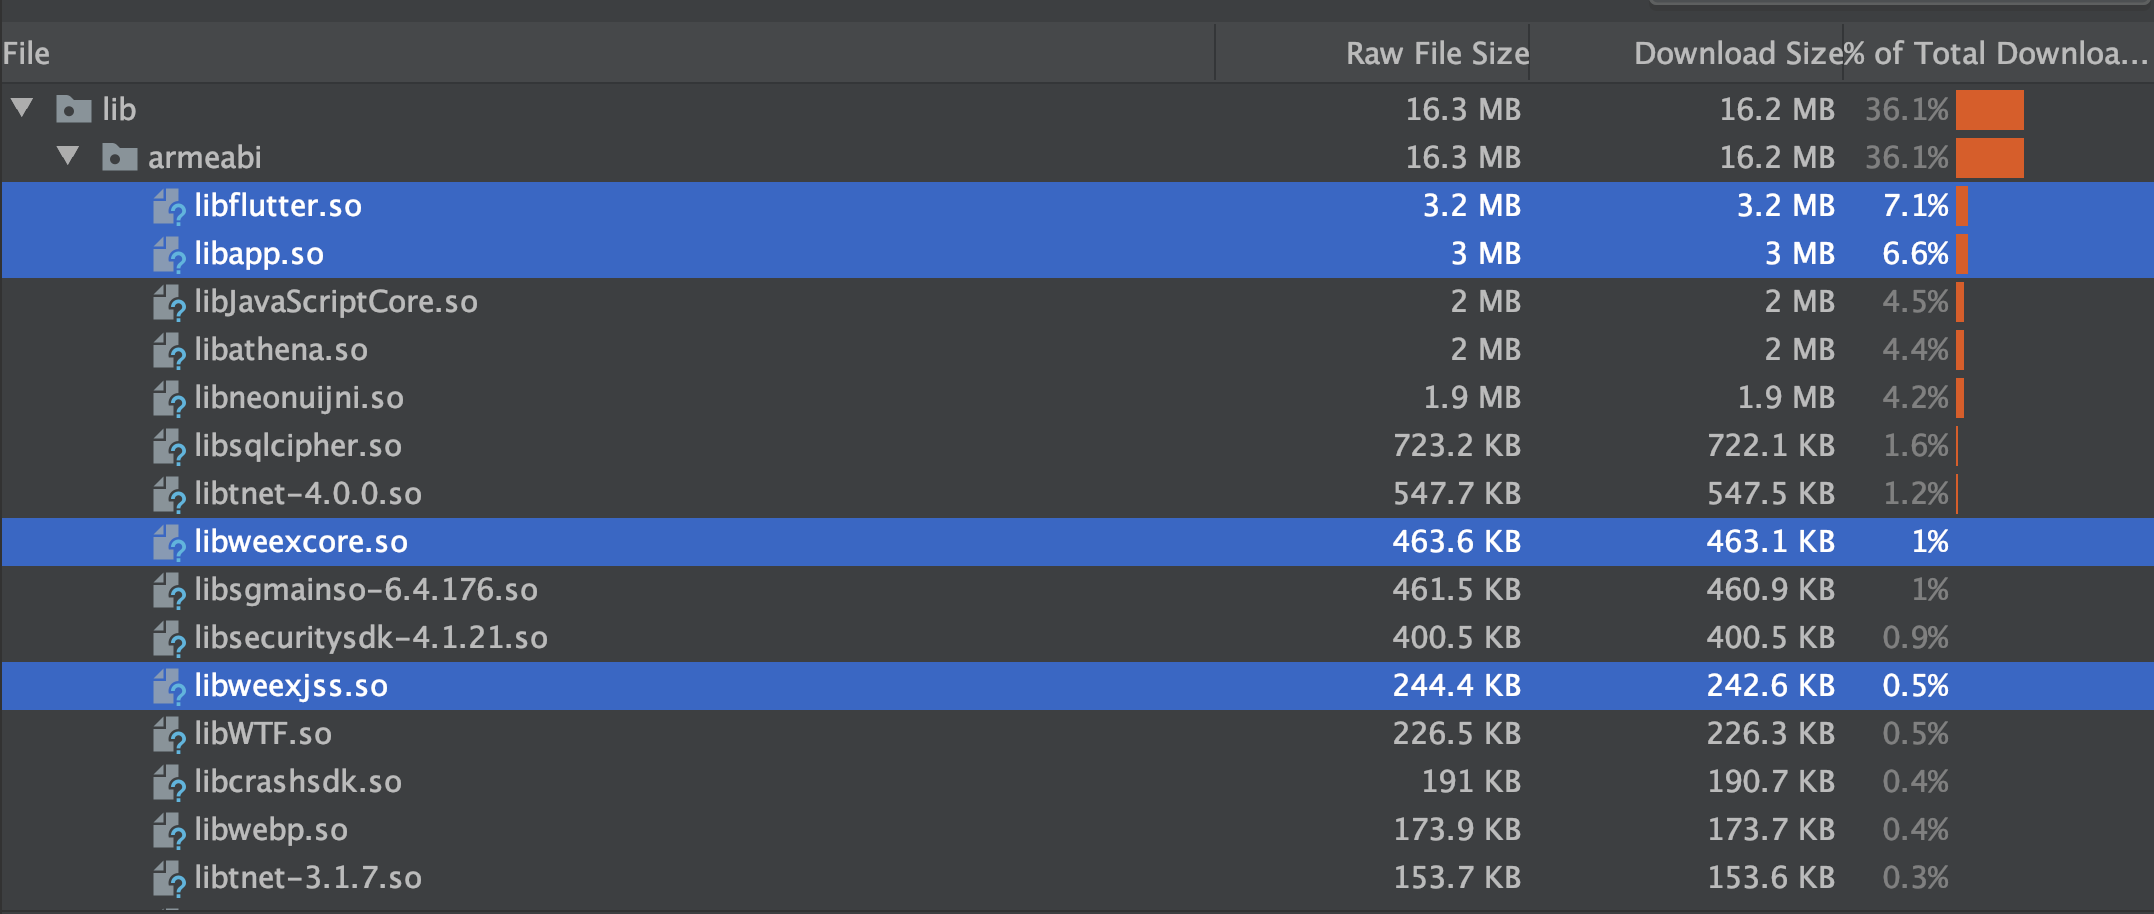The height and width of the screenshot is (914, 2154).
Task: Click the 4.4% value for libathena.so
Action: click(x=1915, y=349)
